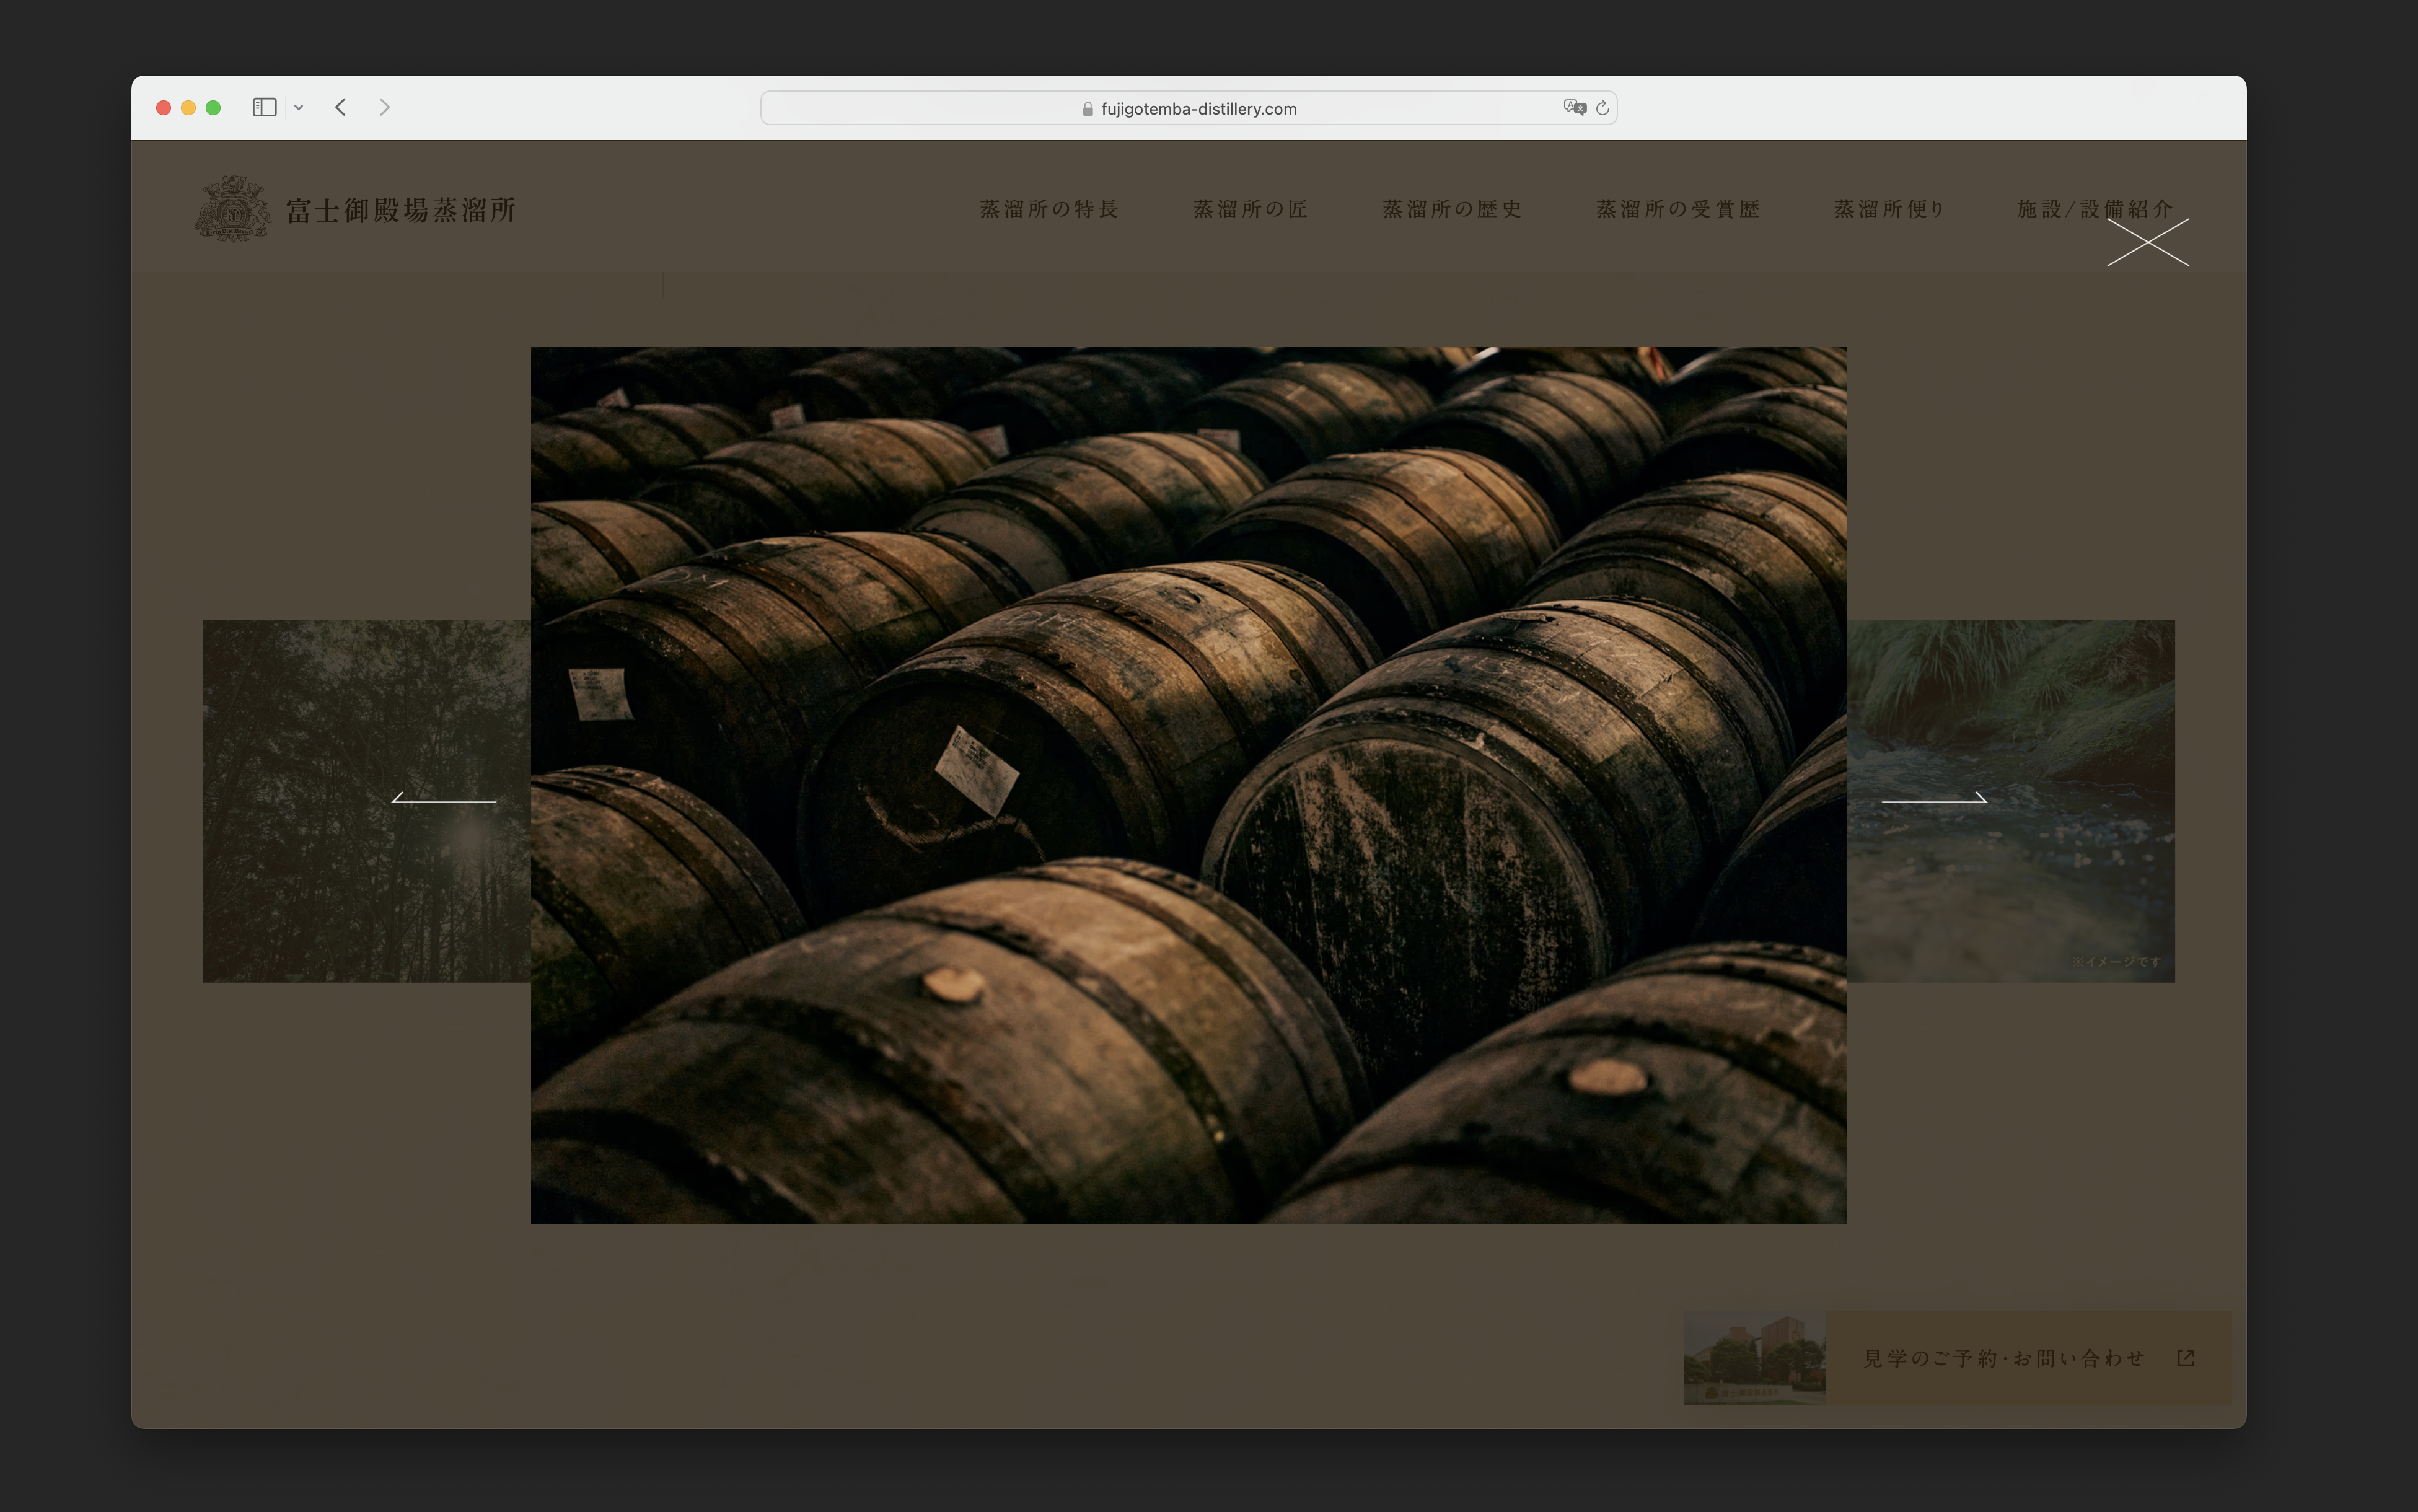Click the translate page icon in address bar
This screenshot has width=2418, height=1512.
[x=1574, y=107]
